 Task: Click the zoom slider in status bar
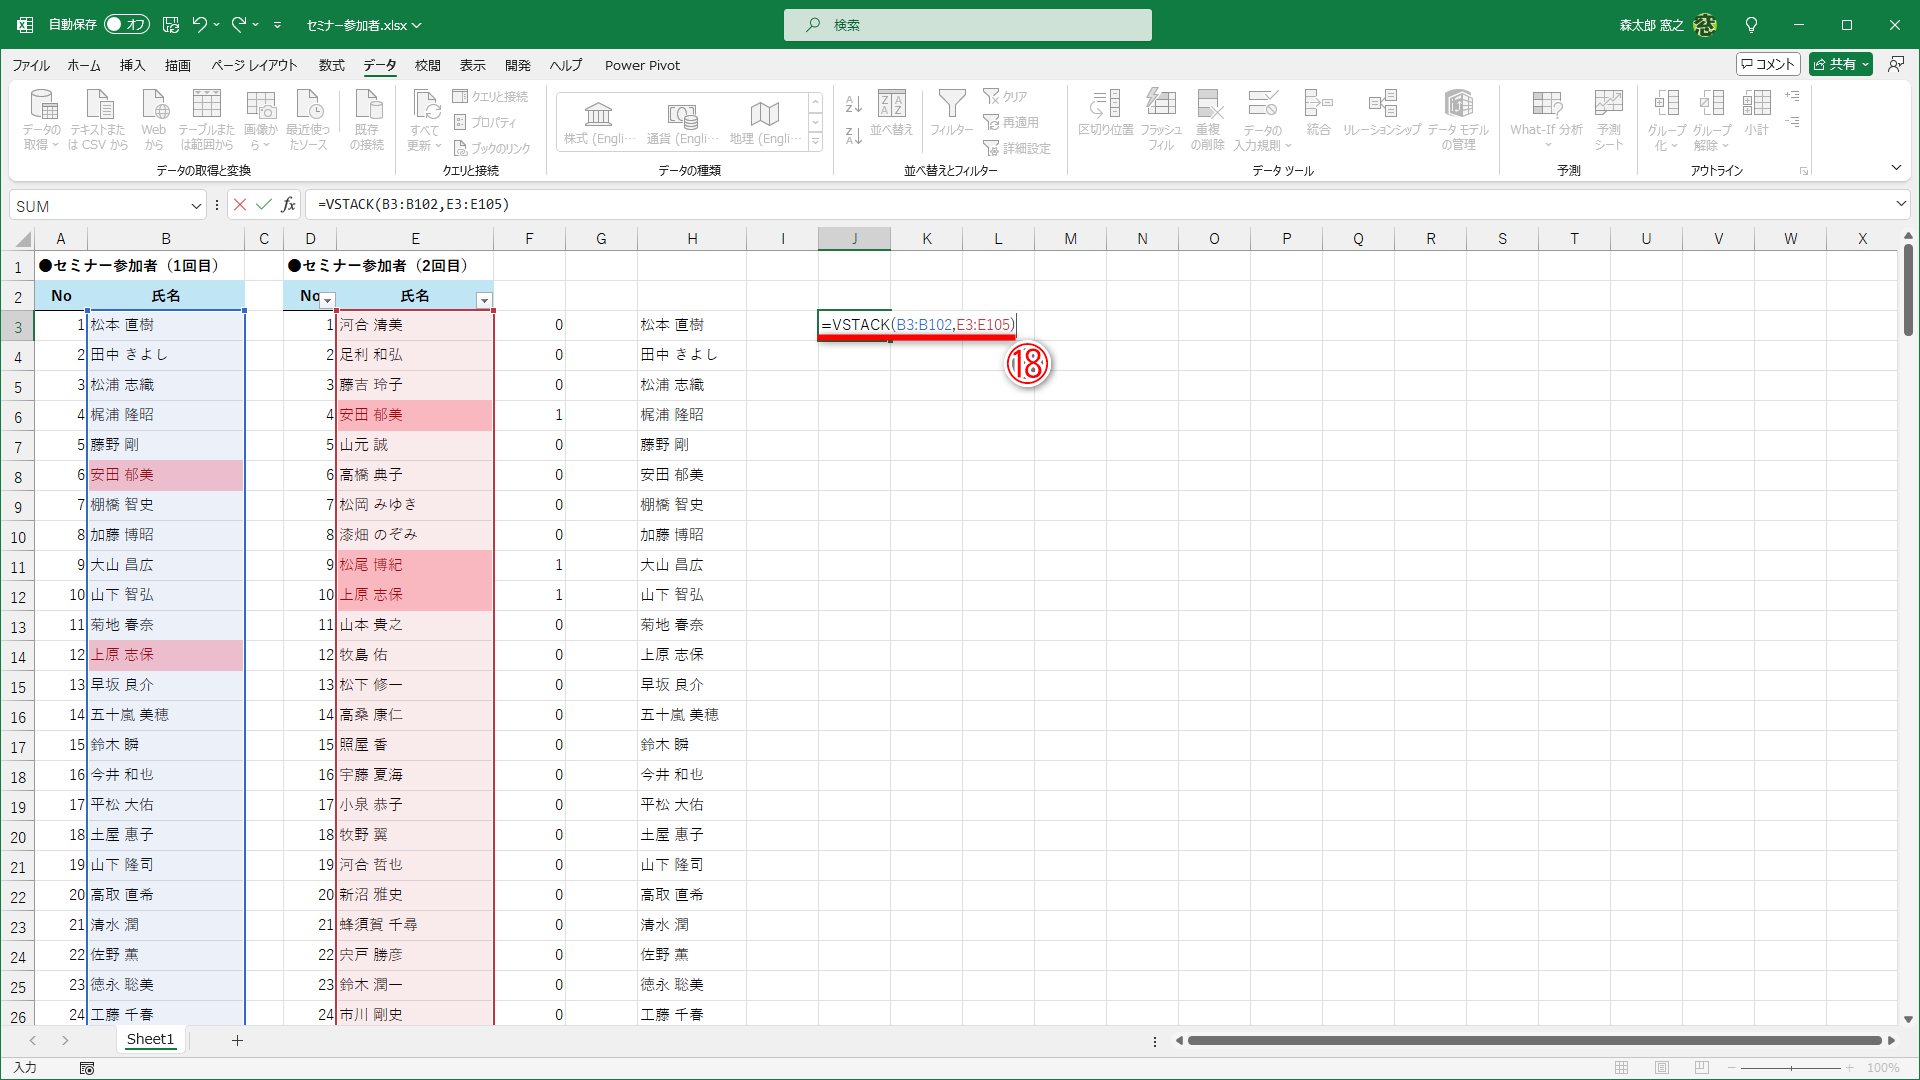pyautogui.click(x=1790, y=1068)
